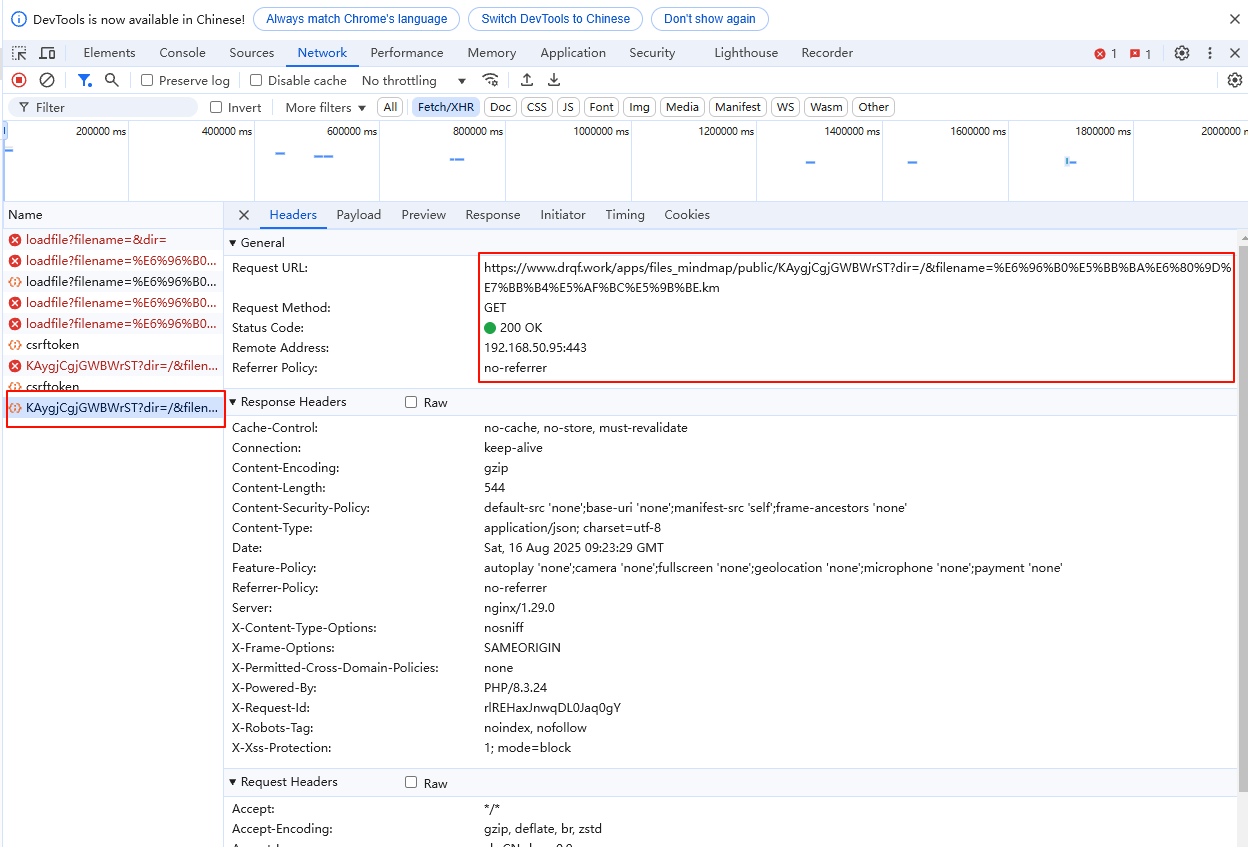Click the 1000000 ms timeline marker
The width and height of the screenshot is (1248, 847).
601,131
